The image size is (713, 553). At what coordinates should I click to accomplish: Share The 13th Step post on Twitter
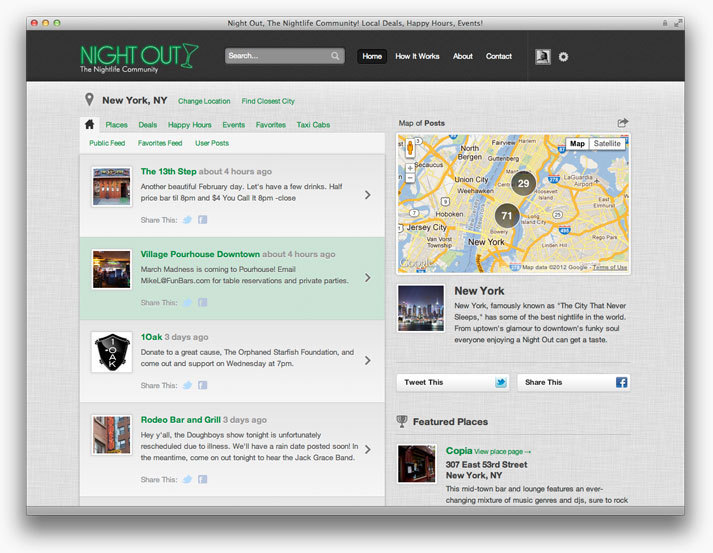tap(187, 220)
